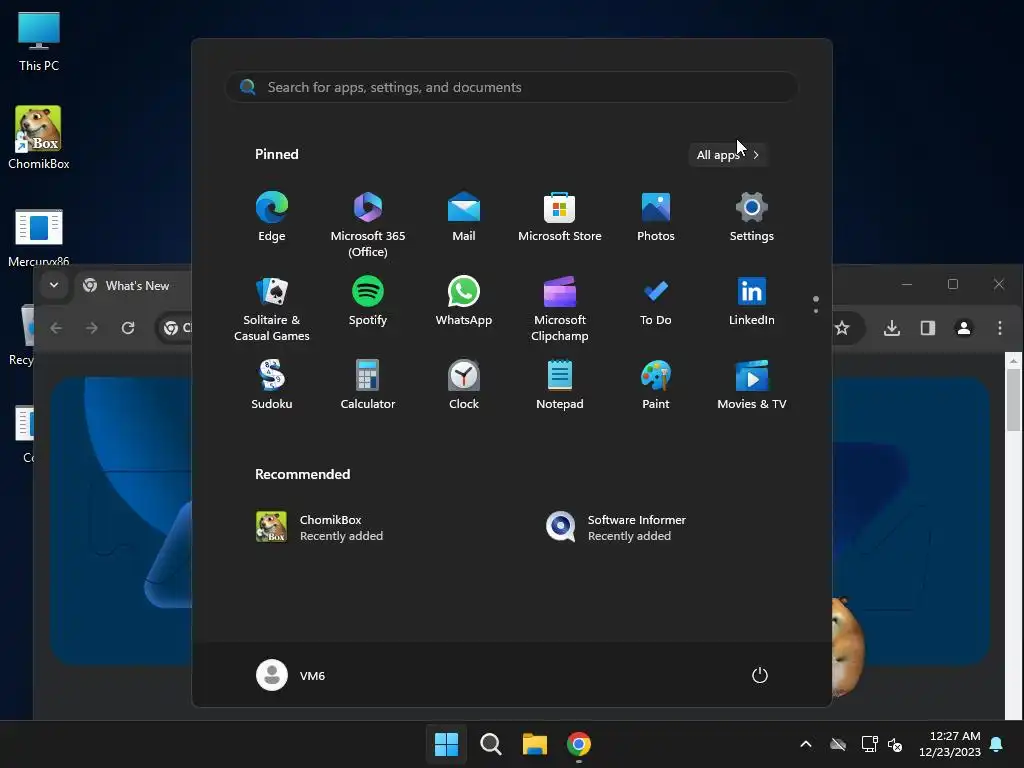Click the OneDrive tray icon
Viewport: 1024px width, 768px height.
(x=838, y=744)
